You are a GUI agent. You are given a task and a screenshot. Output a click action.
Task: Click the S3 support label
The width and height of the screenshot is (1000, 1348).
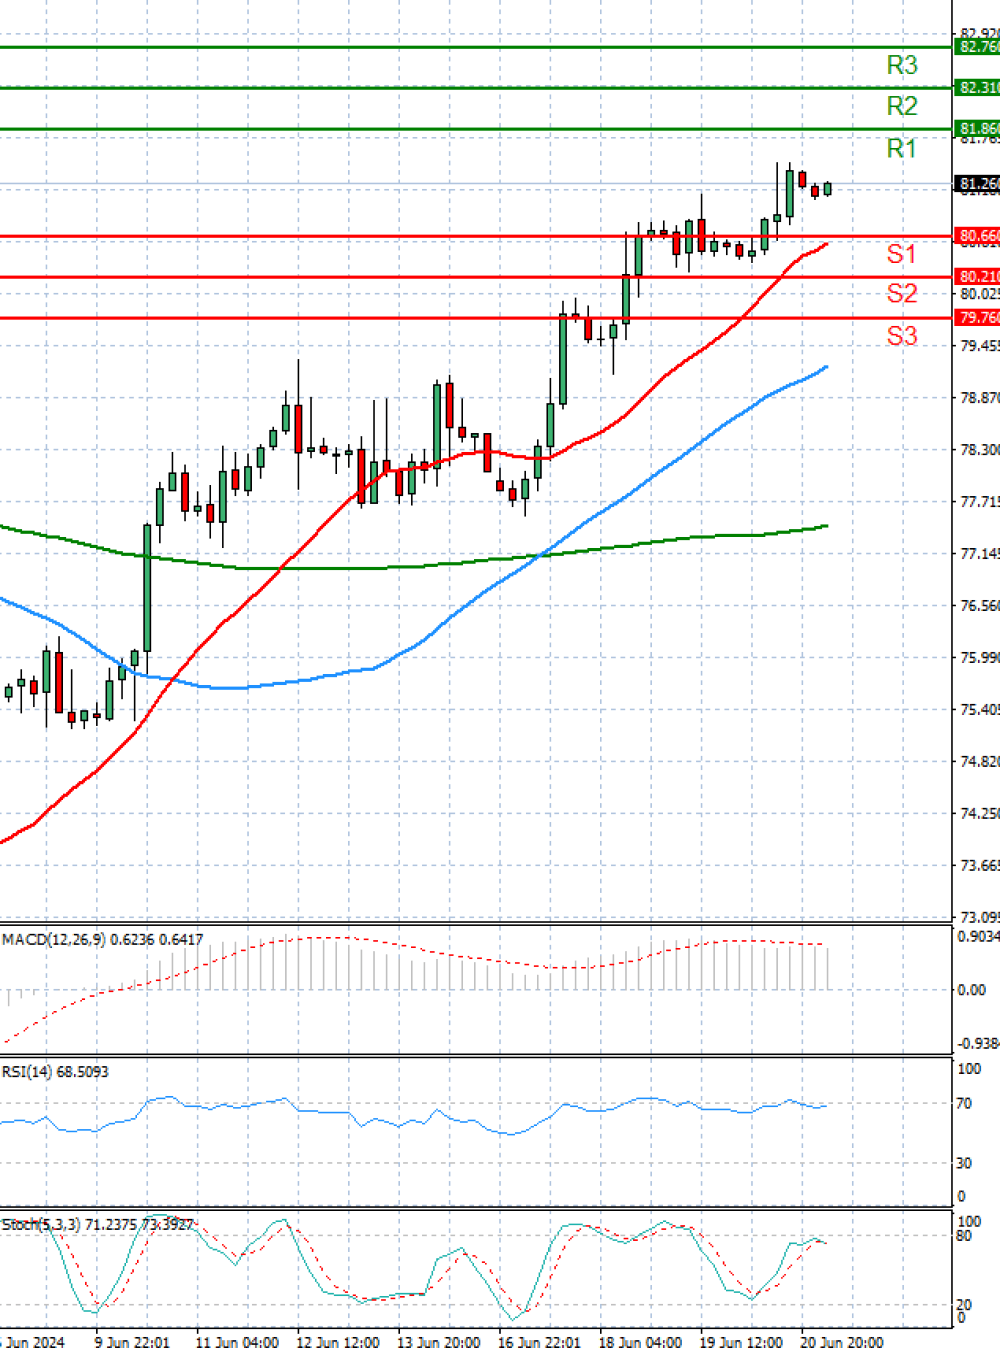coord(901,336)
